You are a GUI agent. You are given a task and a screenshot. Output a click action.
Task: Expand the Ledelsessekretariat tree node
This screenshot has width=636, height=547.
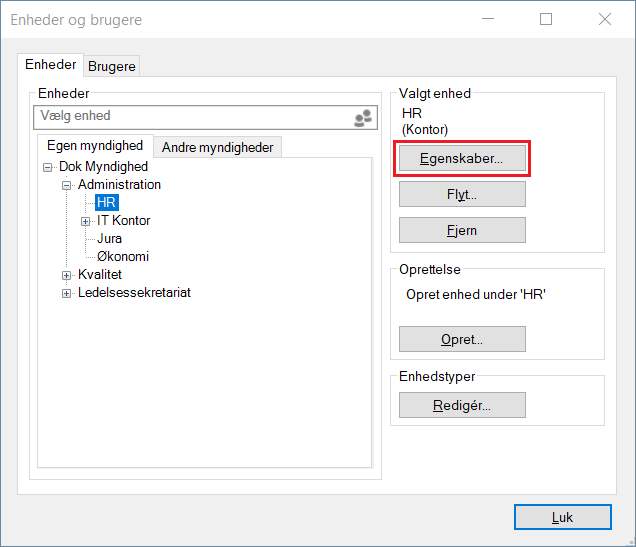click(67, 293)
